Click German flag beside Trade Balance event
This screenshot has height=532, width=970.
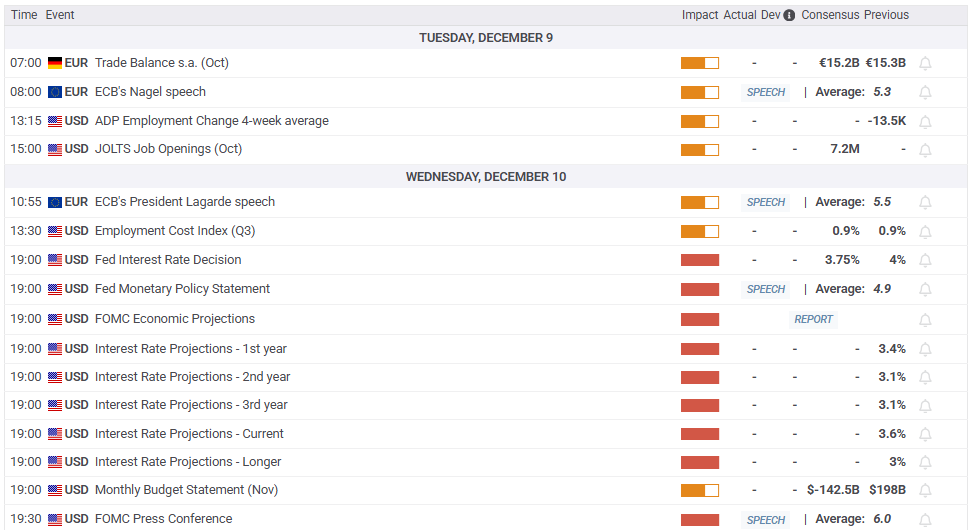(x=55, y=63)
